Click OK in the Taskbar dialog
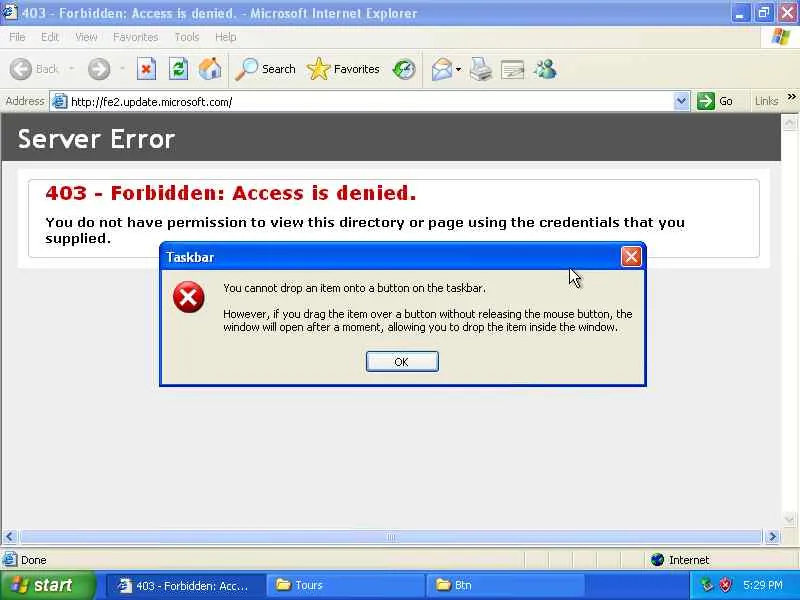This screenshot has width=800, height=600. coord(402,362)
